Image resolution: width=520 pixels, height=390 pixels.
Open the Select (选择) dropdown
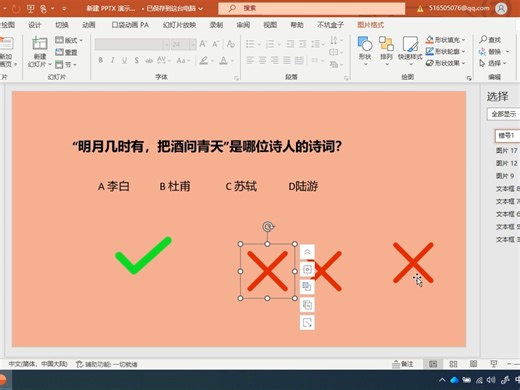[493, 63]
